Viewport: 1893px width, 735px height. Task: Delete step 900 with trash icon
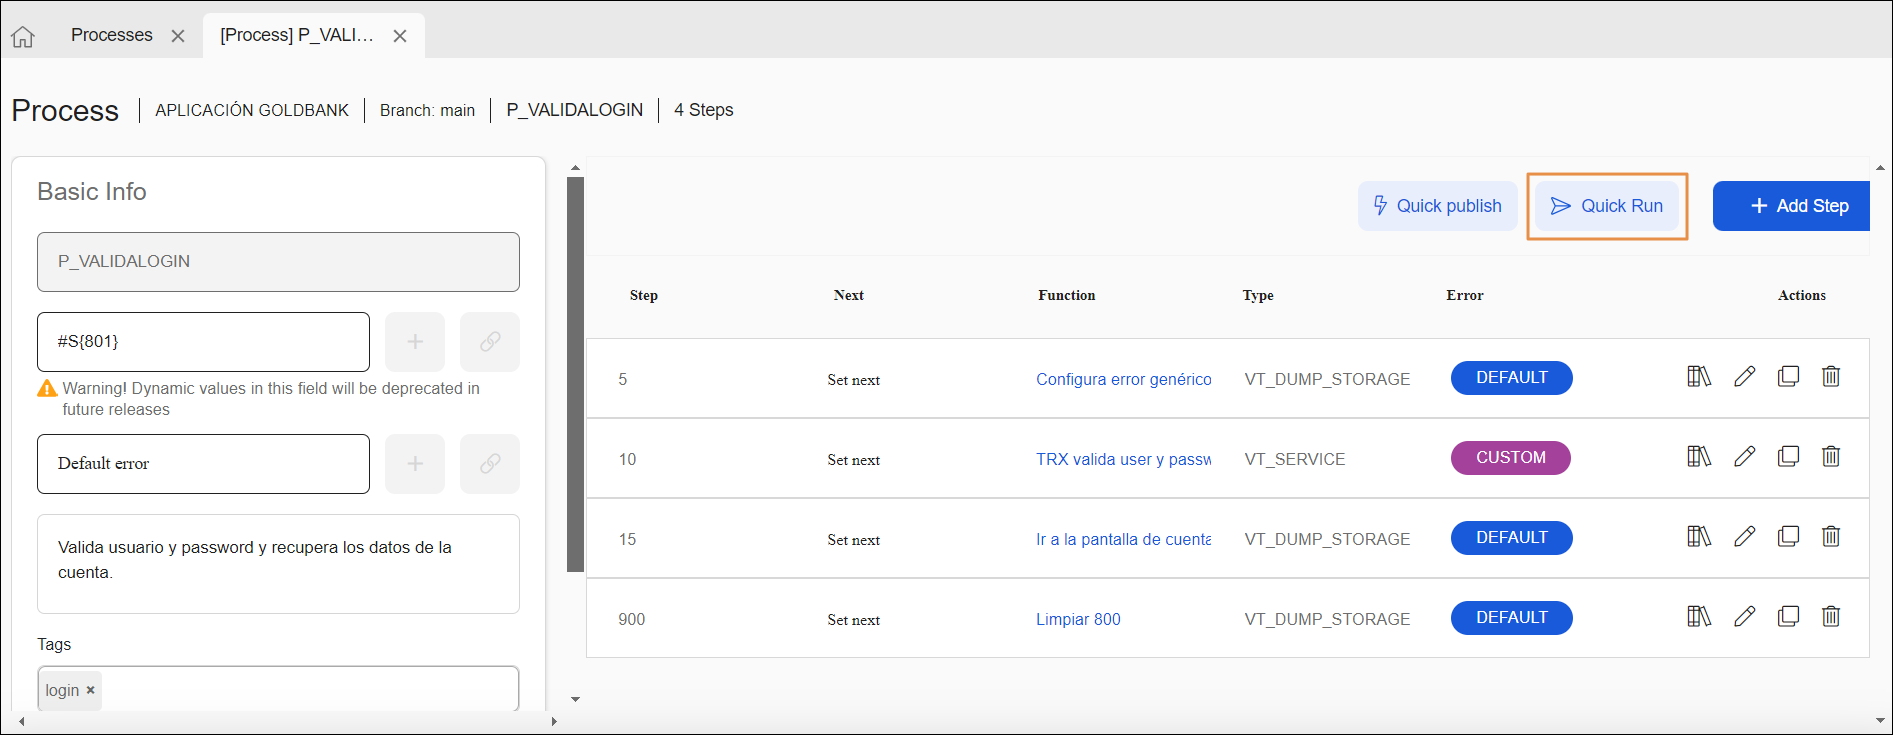point(1830,617)
